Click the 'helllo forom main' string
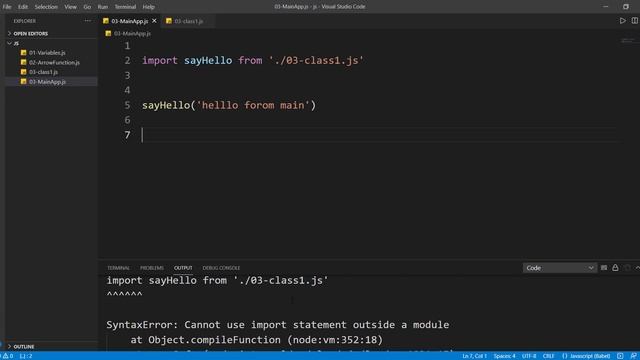The height and width of the screenshot is (360, 640). click(253, 105)
